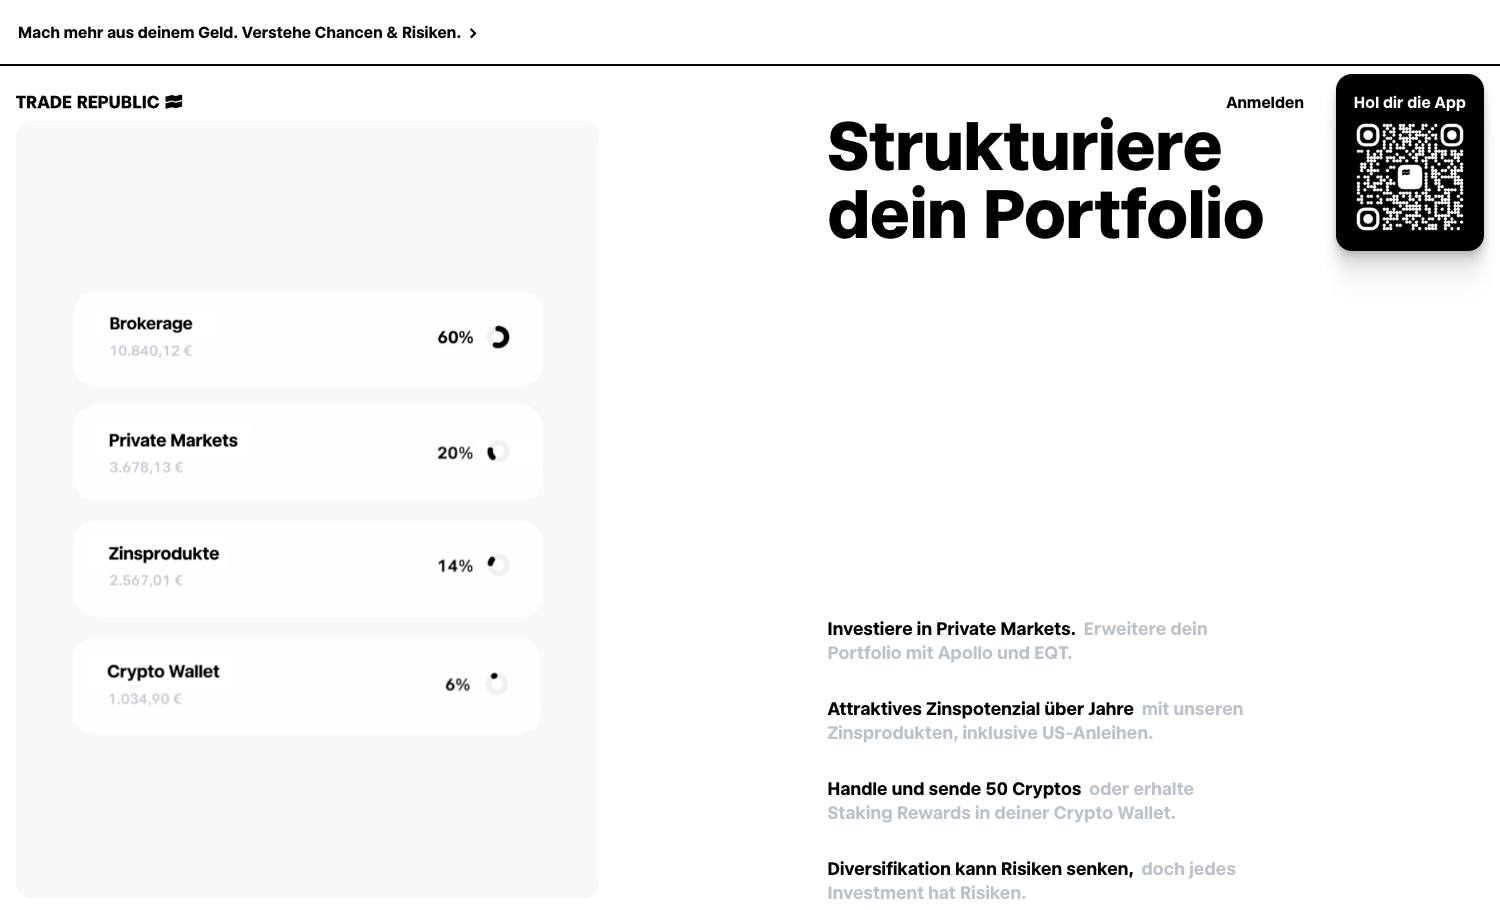The height and width of the screenshot is (910, 1500).
Task: Click grey text 'Staking Rewards in deiner Crypto Wallet.'
Action: pyautogui.click(x=1001, y=813)
